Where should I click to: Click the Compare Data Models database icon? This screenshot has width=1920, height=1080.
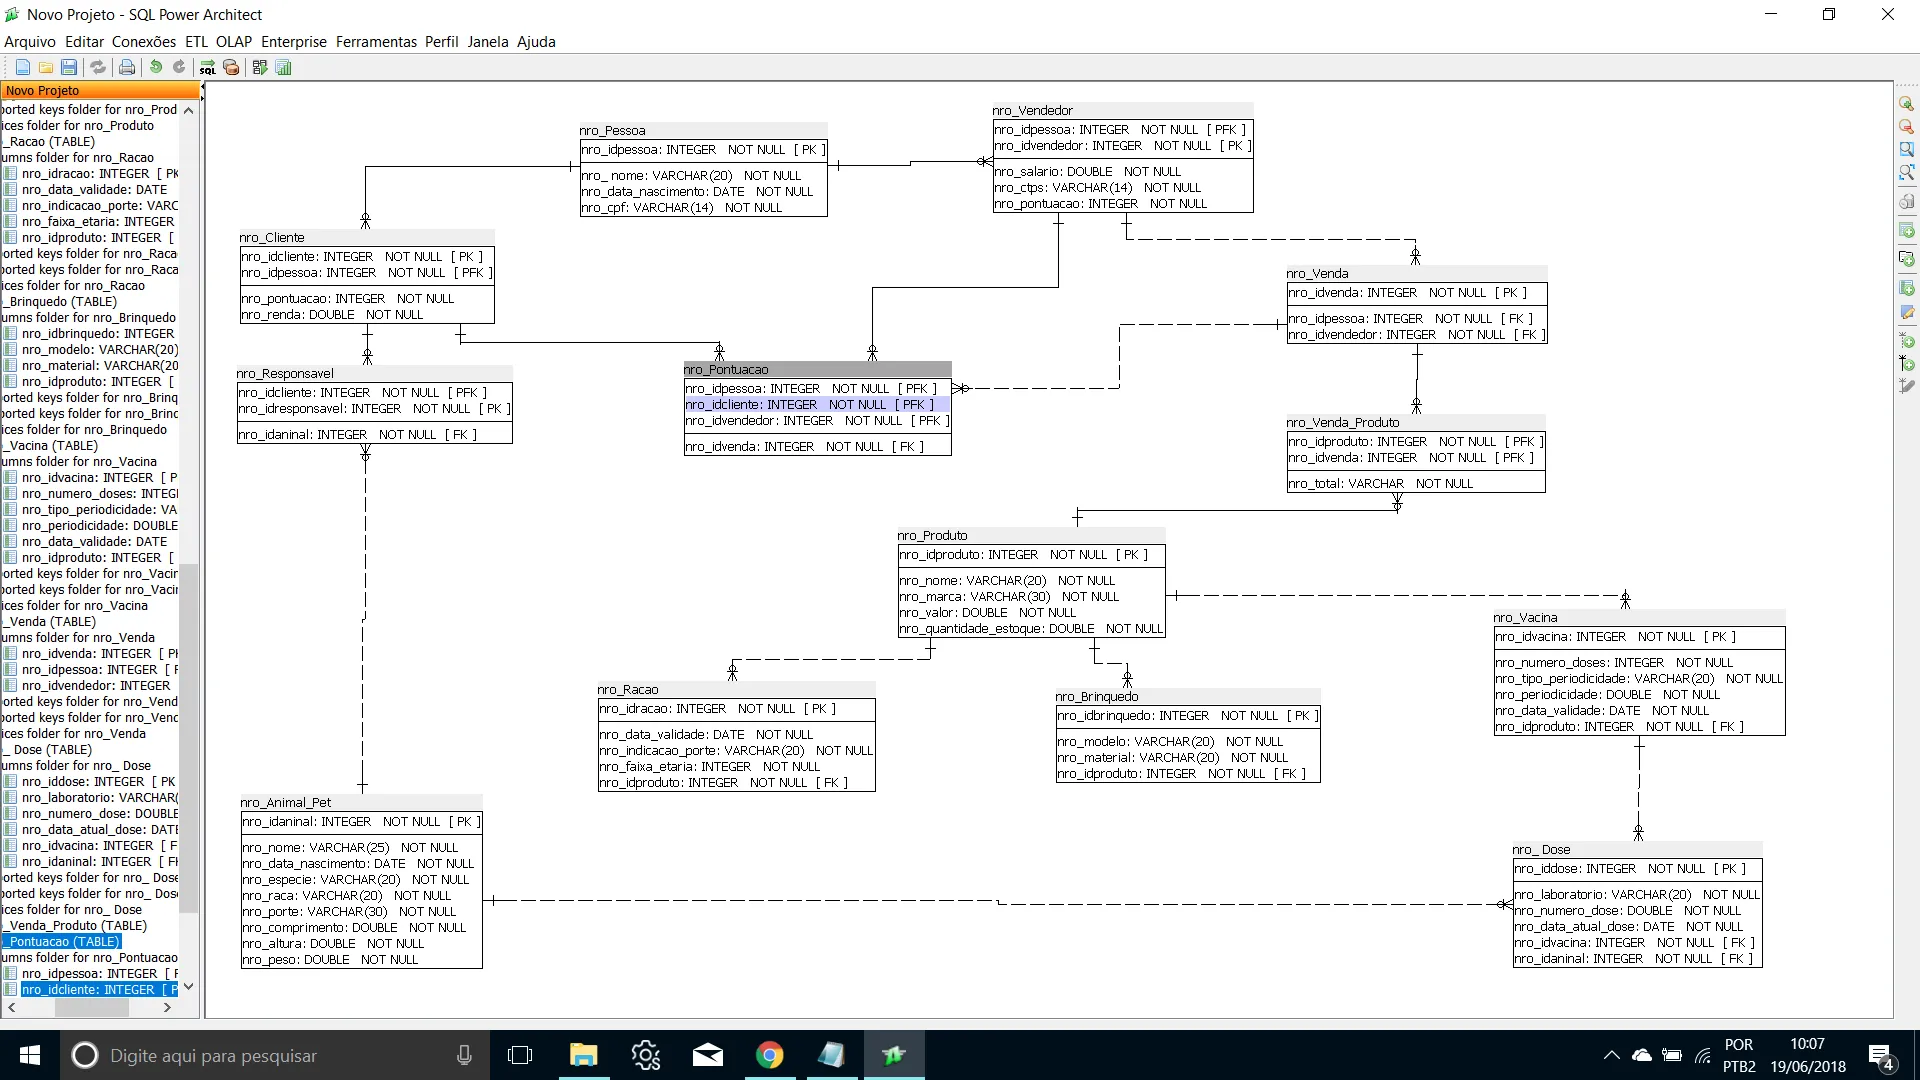[x=231, y=67]
